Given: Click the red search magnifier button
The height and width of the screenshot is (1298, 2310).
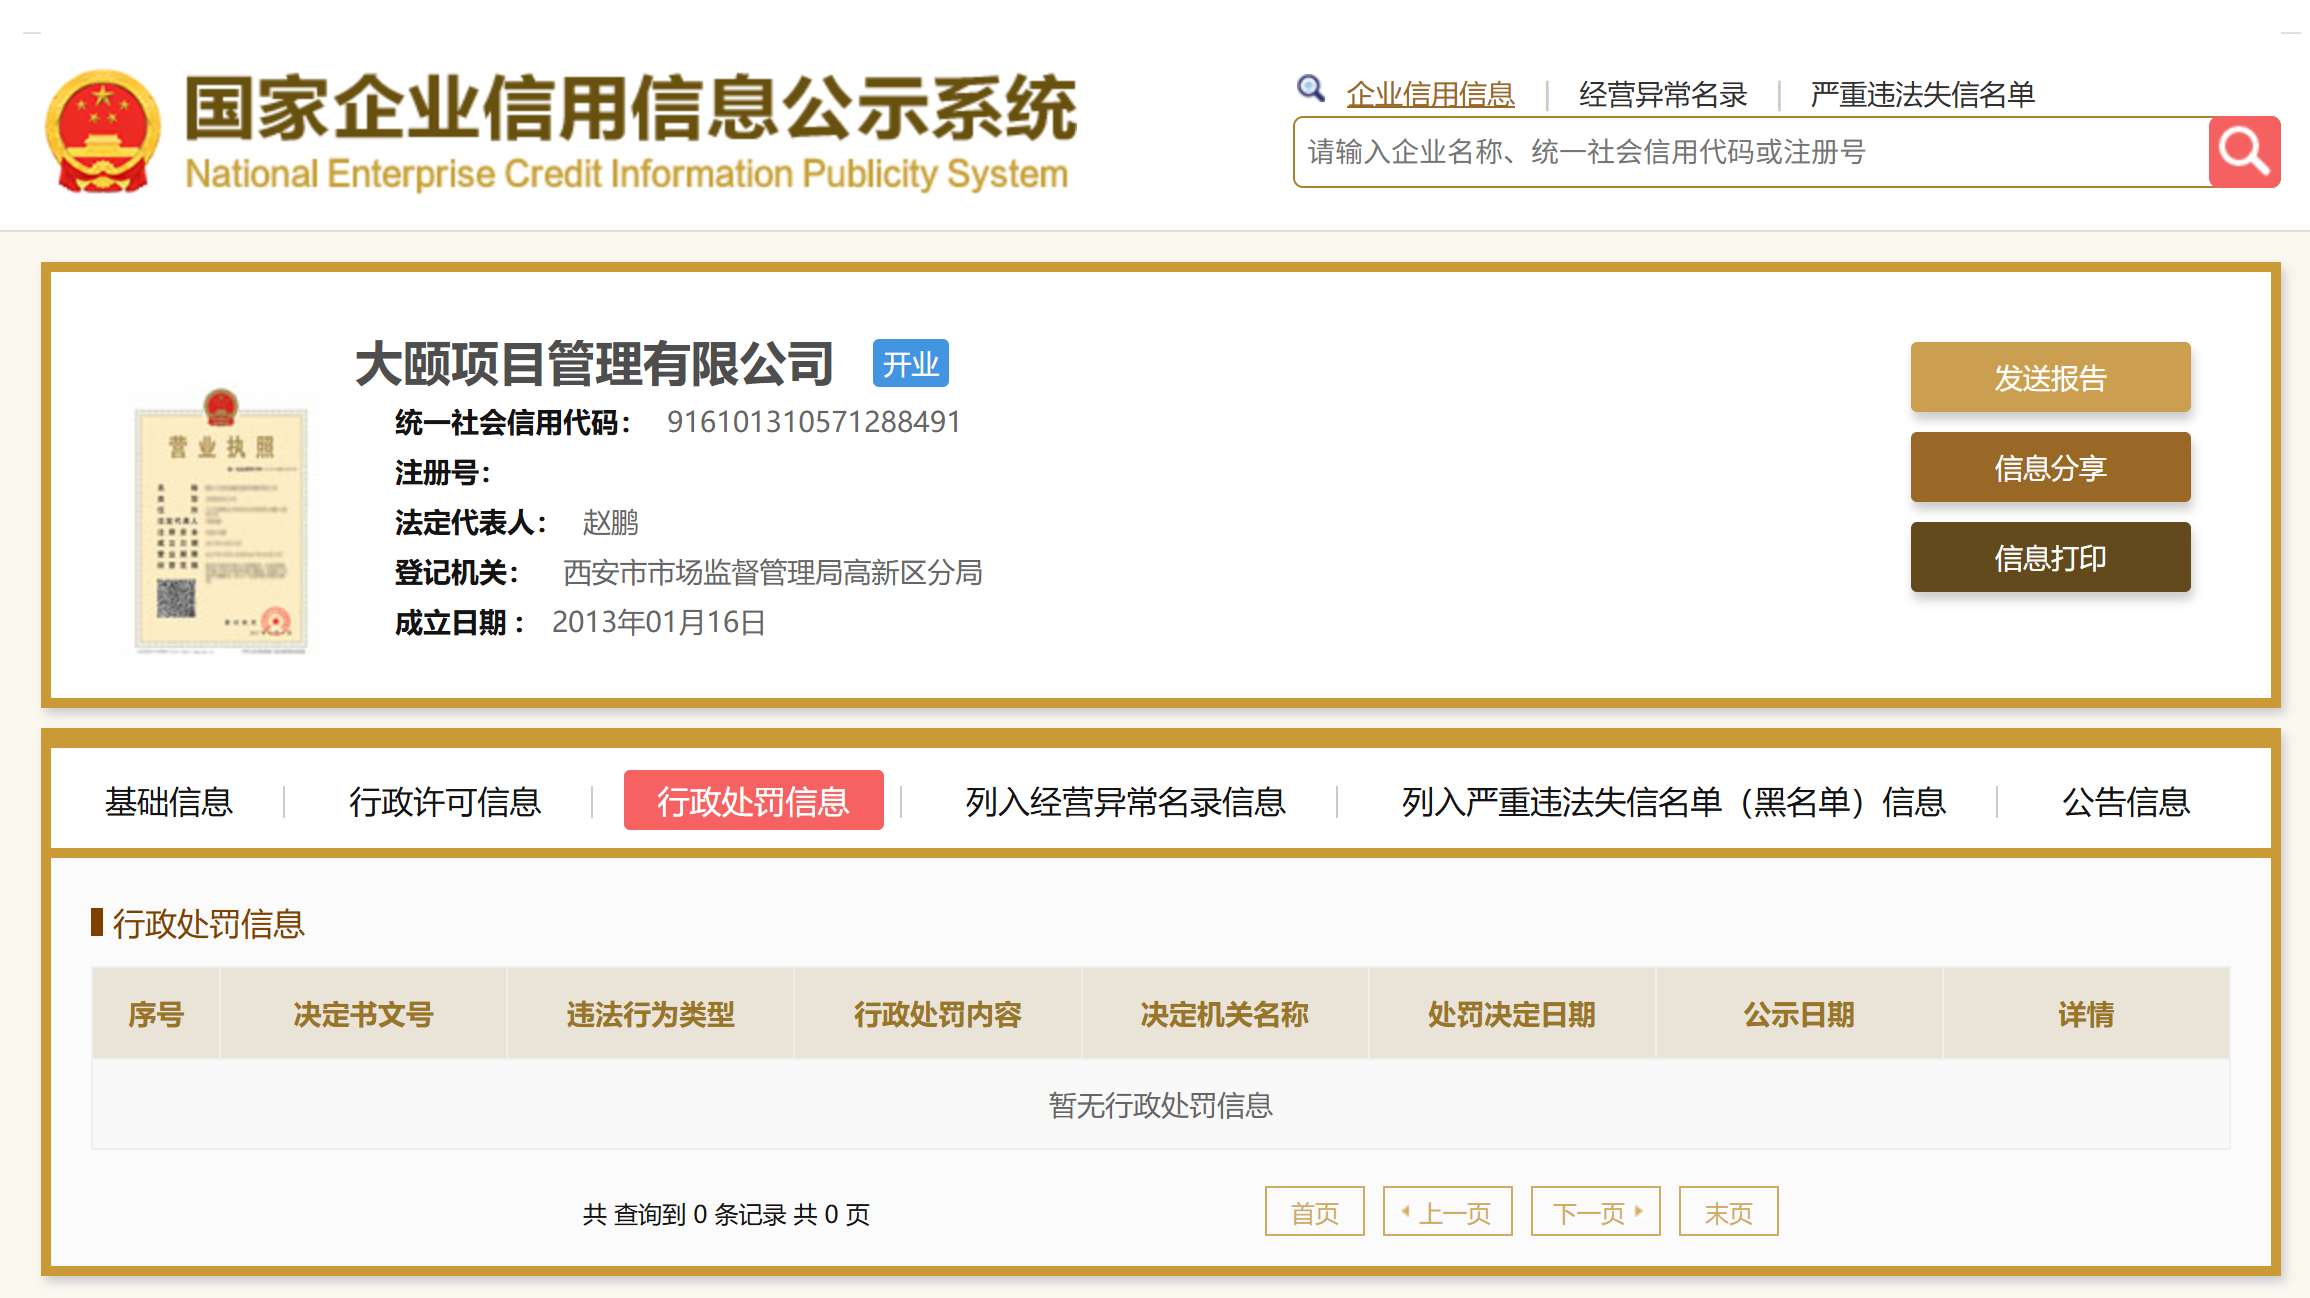Looking at the screenshot, I should coord(2243,152).
